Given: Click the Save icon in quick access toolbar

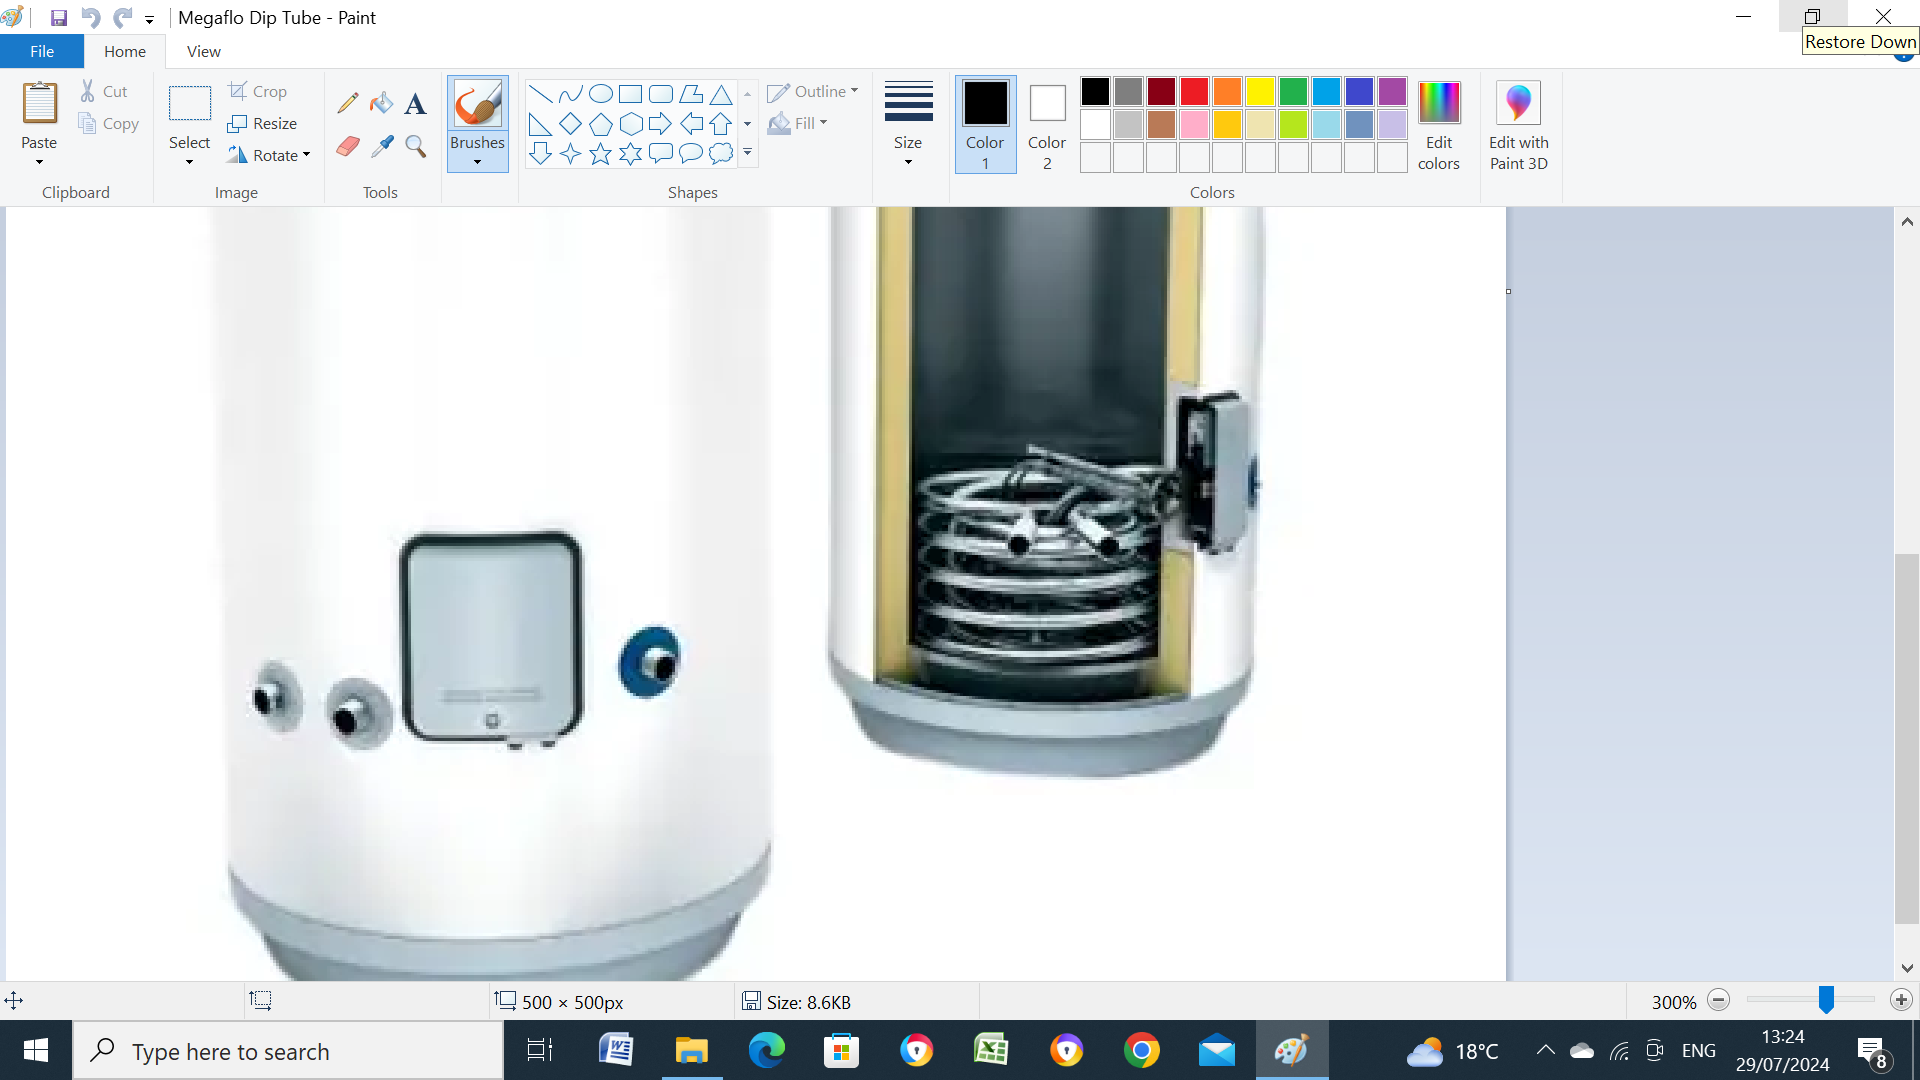Looking at the screenshot, I should [59, 17].
